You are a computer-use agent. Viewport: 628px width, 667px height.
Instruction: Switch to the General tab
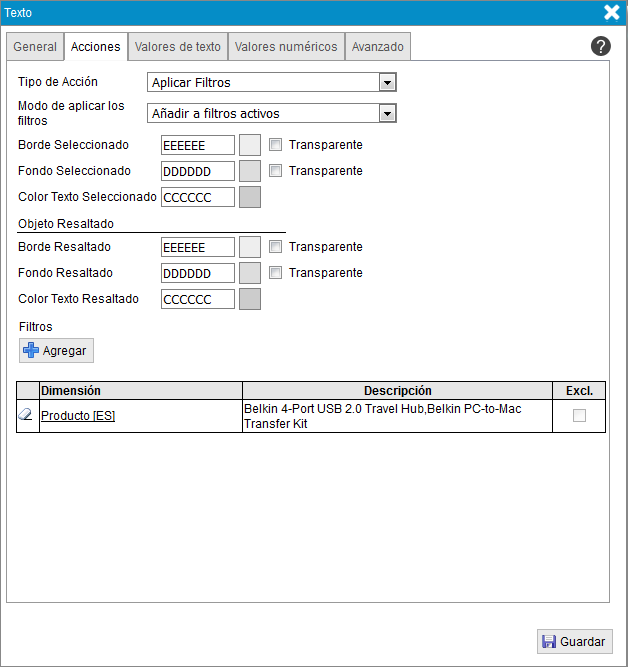[x=35, y=47]
